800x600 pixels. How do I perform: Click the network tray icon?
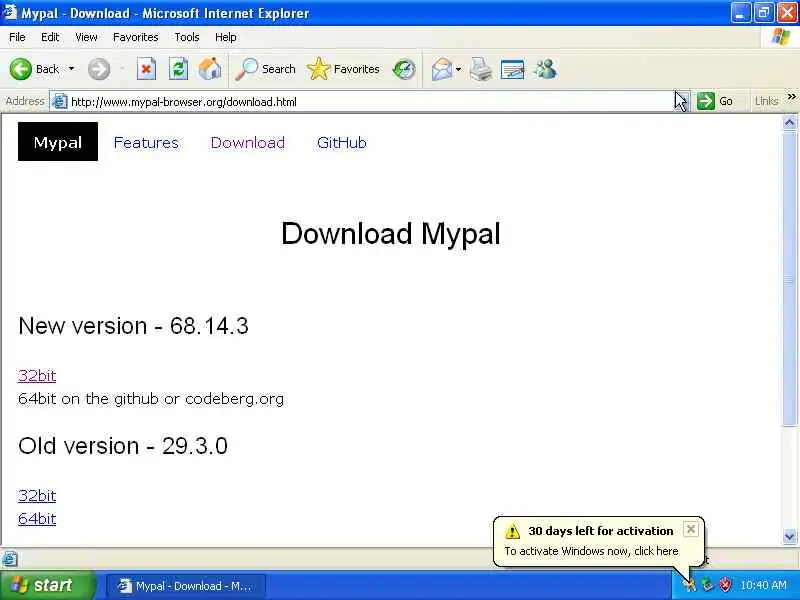click(x=707, y=585)
